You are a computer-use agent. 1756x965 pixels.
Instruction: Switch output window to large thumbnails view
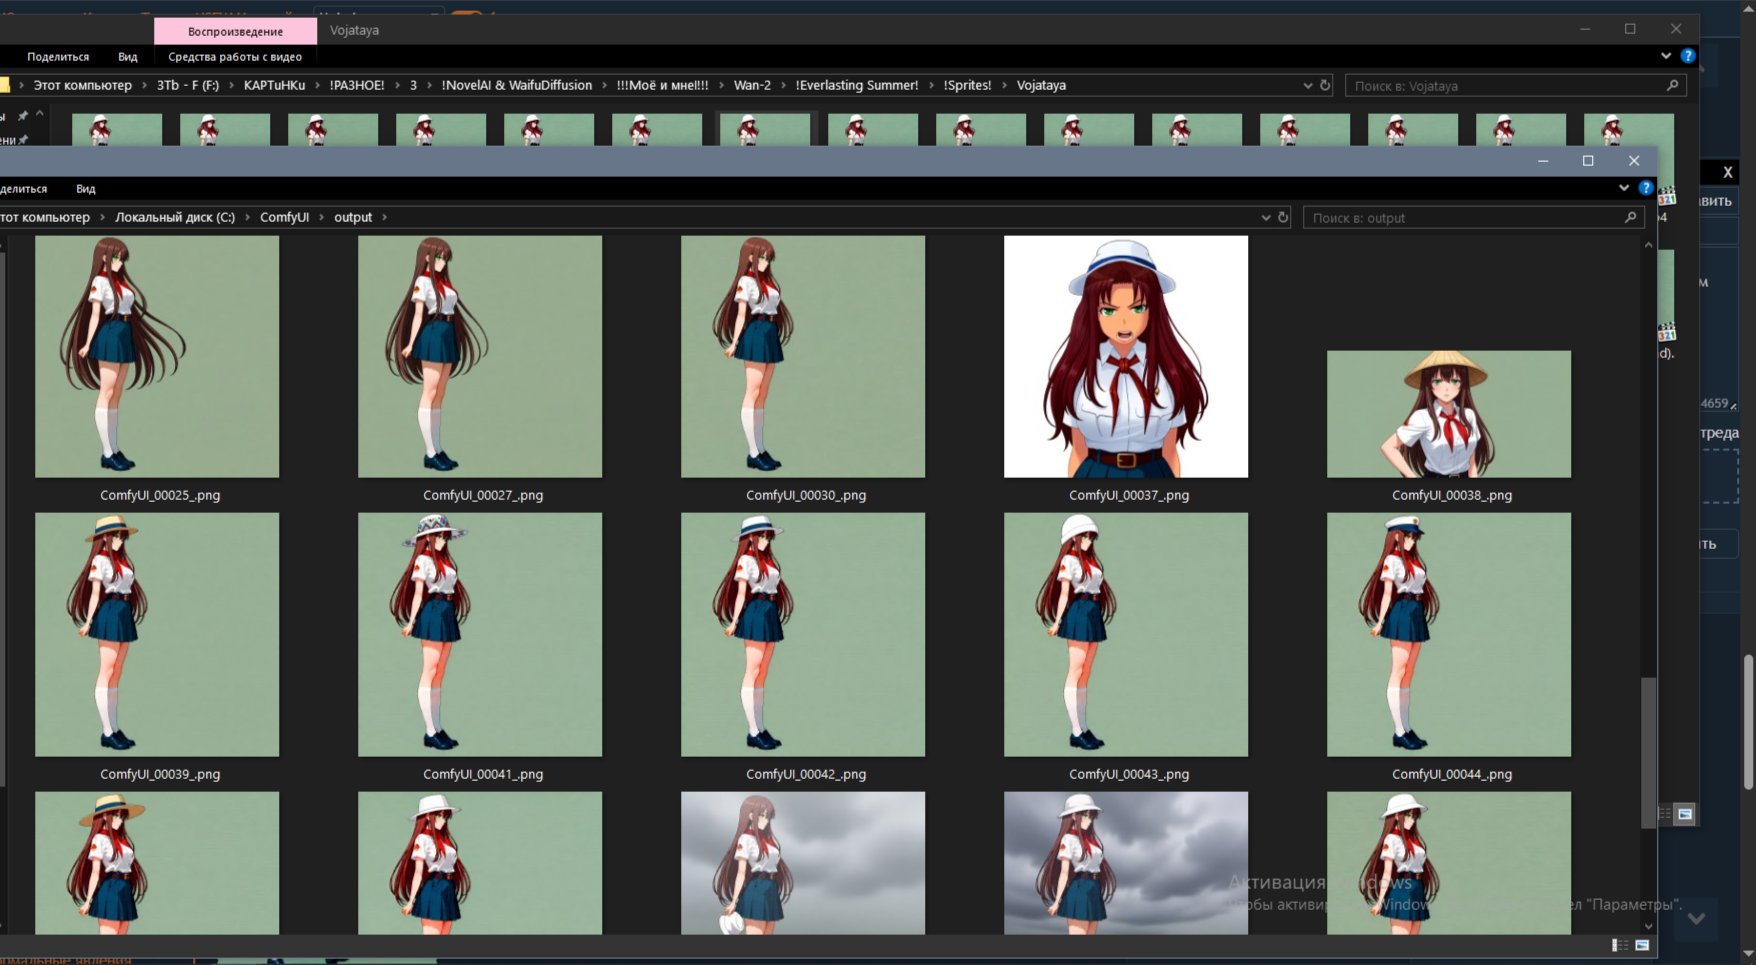pos(1642,945)
